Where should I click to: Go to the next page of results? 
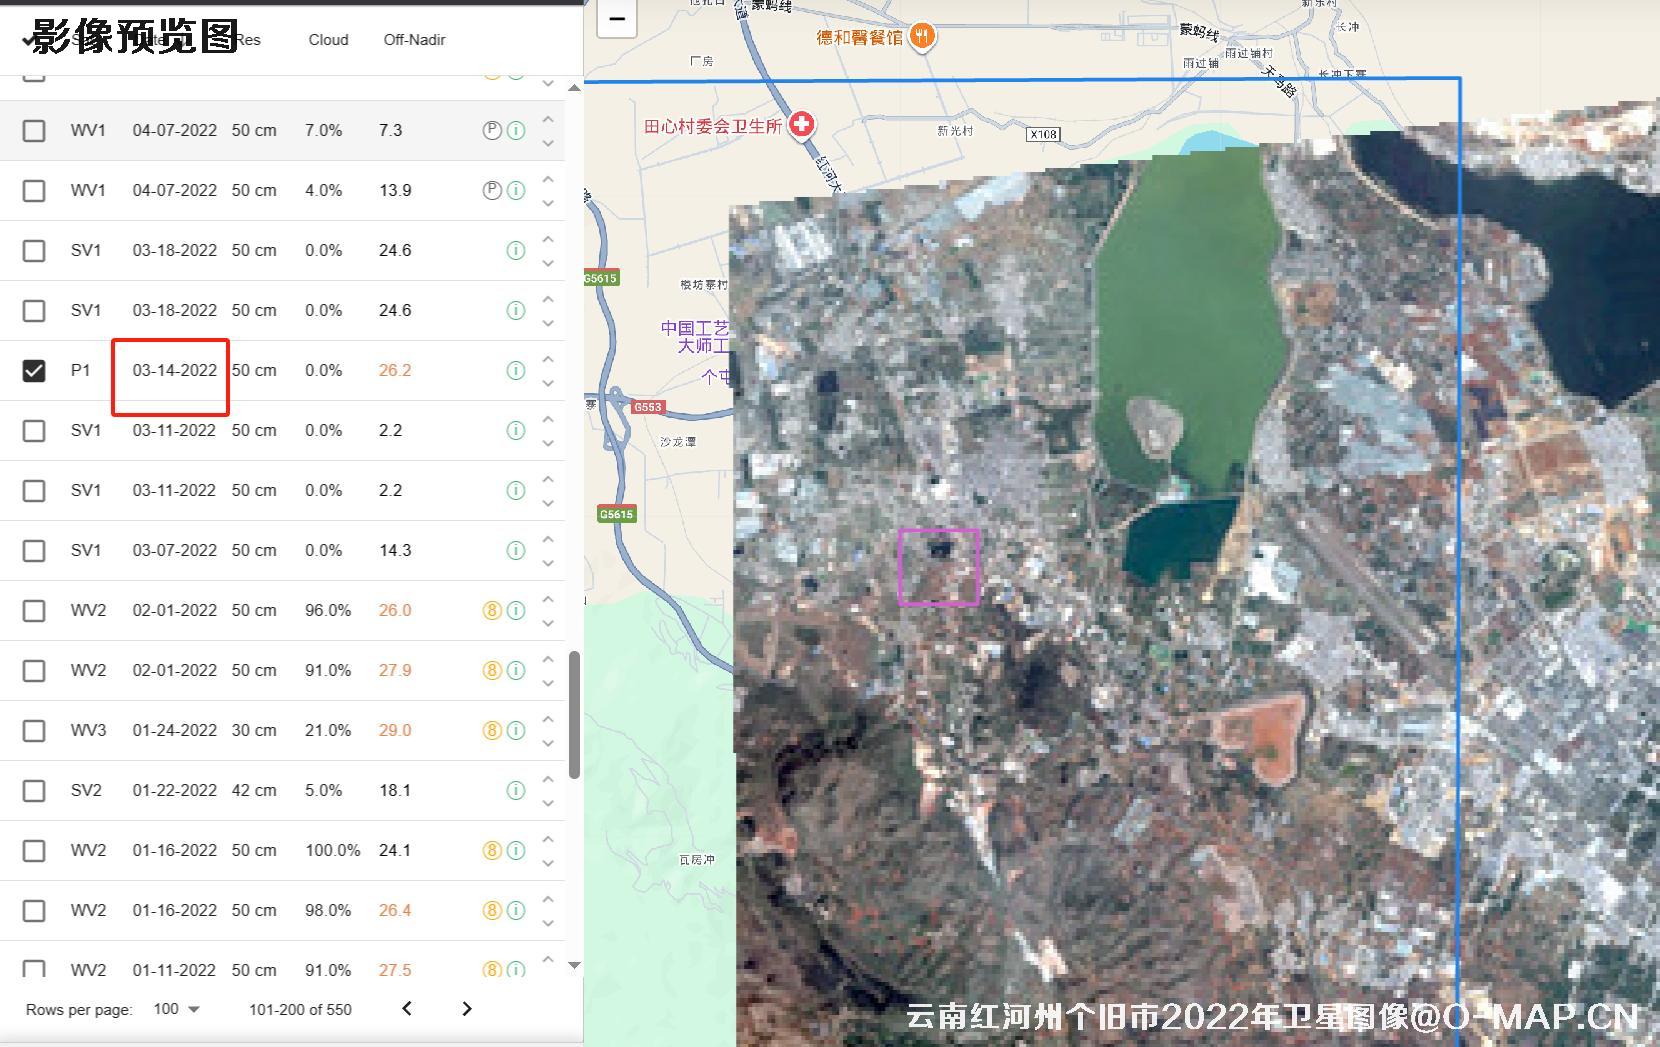coord(466,1009)
